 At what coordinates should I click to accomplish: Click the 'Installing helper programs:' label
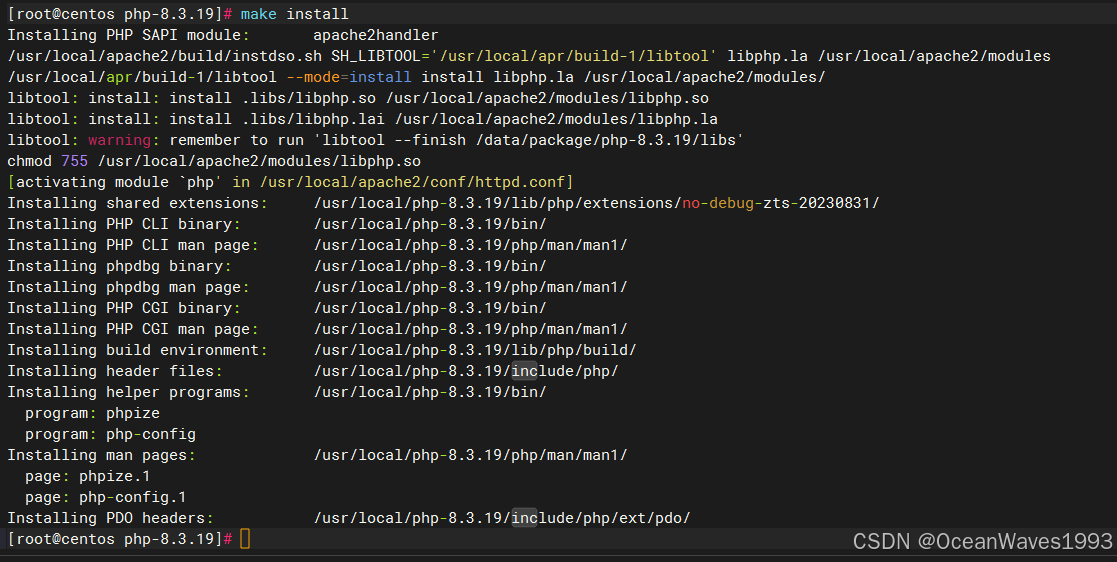pos(128,392)
